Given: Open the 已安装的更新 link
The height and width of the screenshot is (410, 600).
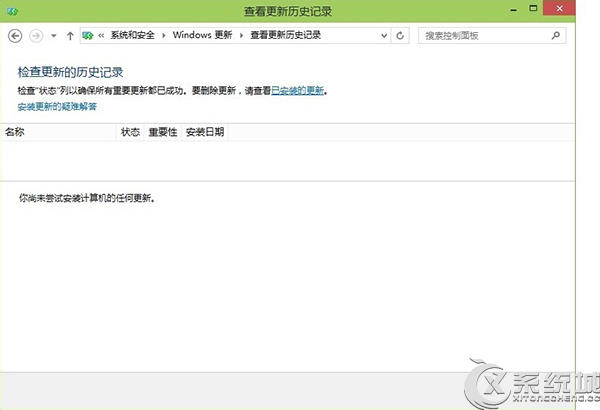Looking at the screenshot, I should (298, 91).
